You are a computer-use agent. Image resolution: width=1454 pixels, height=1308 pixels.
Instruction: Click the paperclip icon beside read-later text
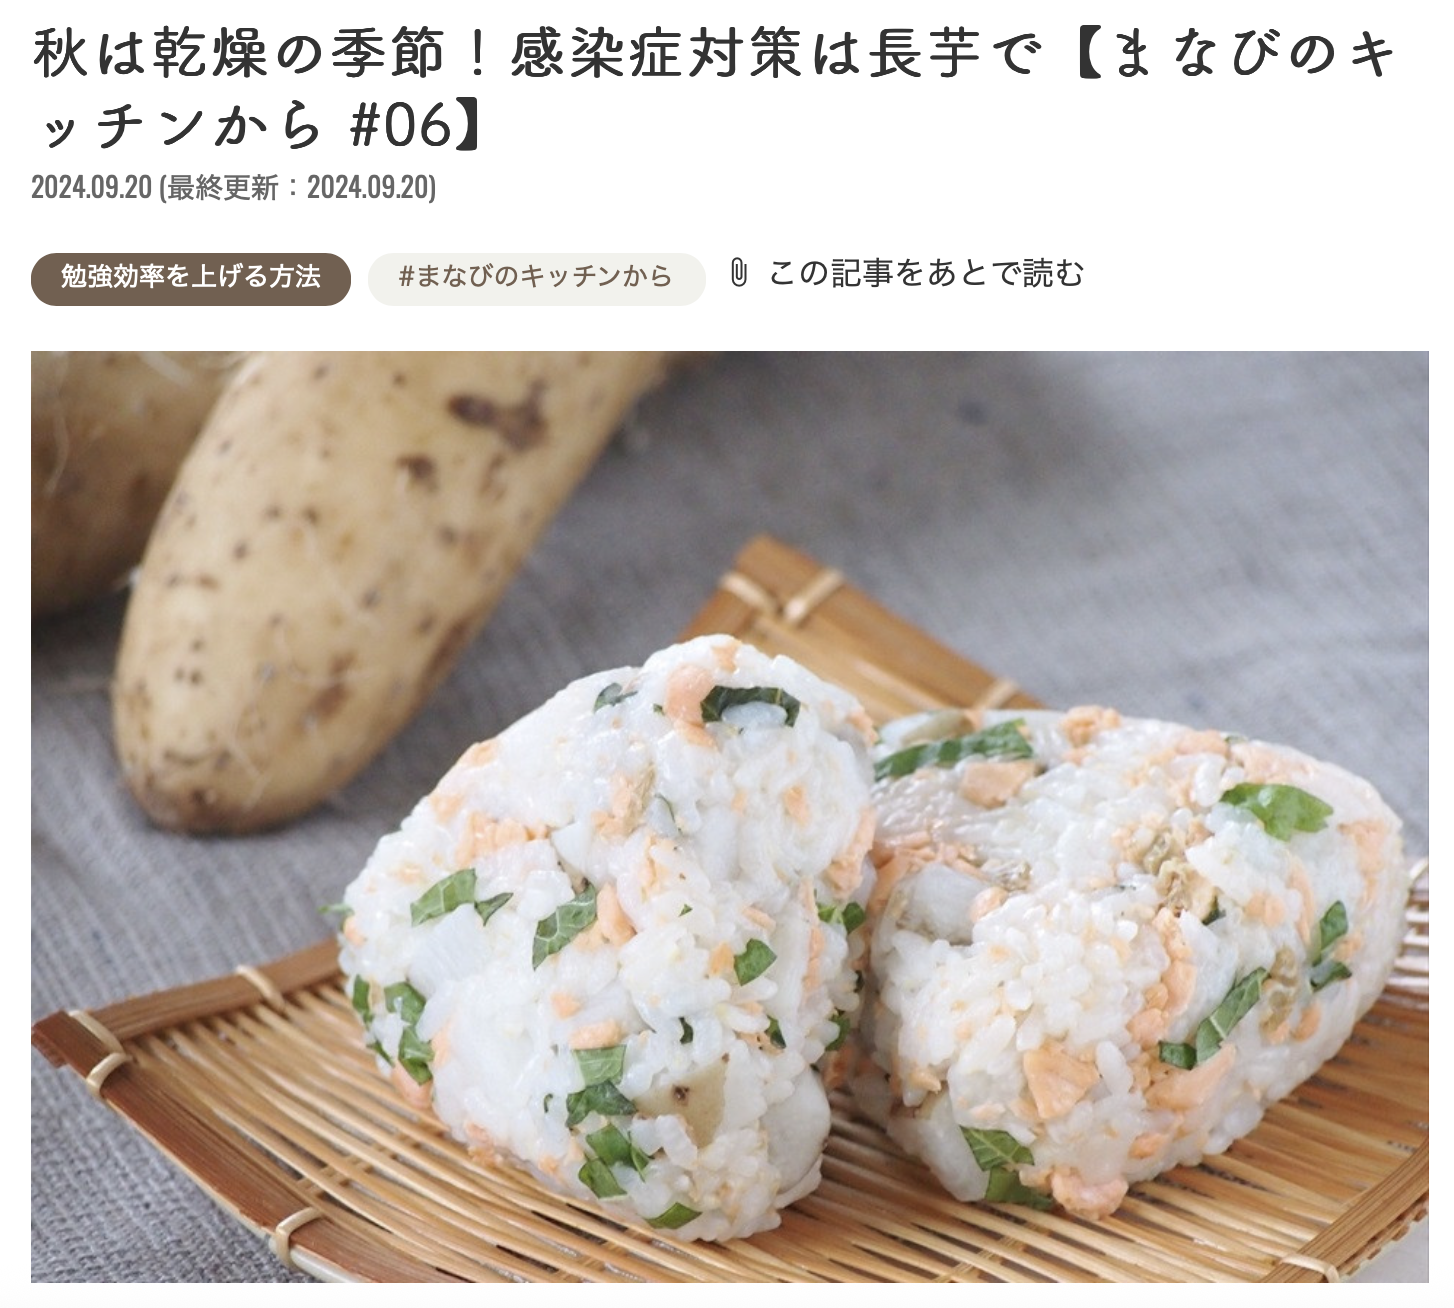[738, 273]
